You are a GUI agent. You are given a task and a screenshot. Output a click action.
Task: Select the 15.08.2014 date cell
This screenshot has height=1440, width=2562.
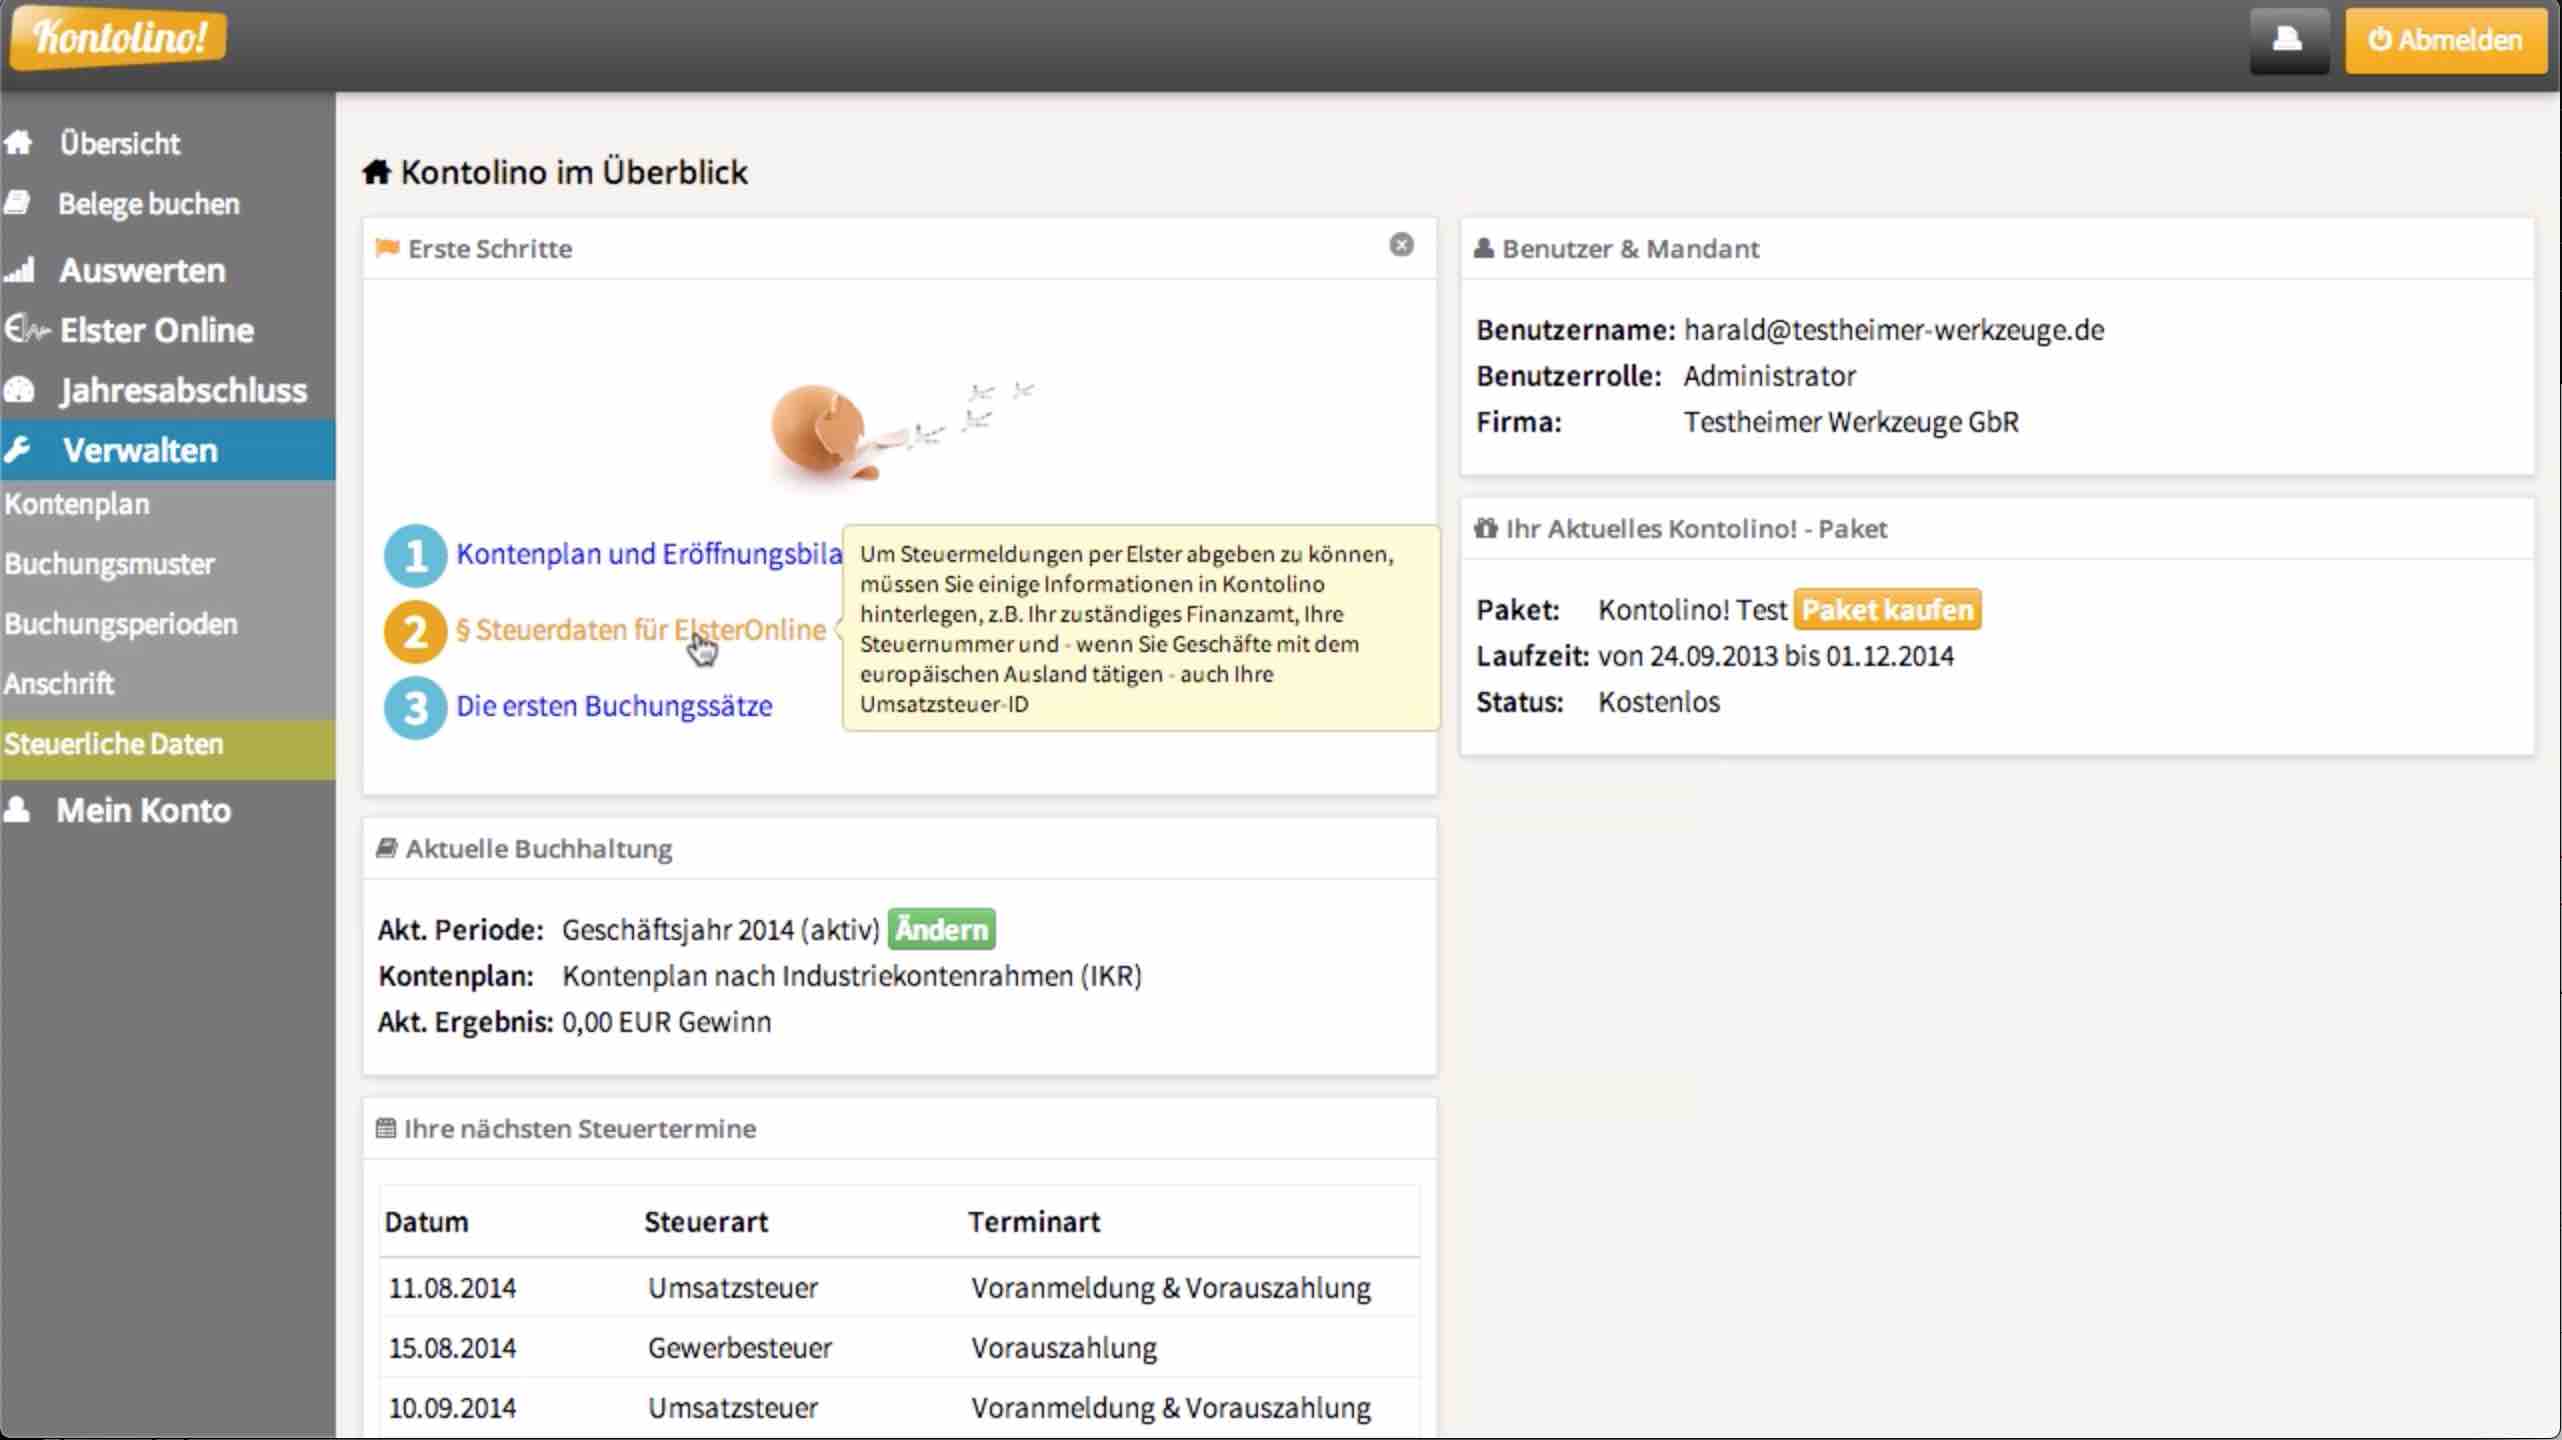452,1348
